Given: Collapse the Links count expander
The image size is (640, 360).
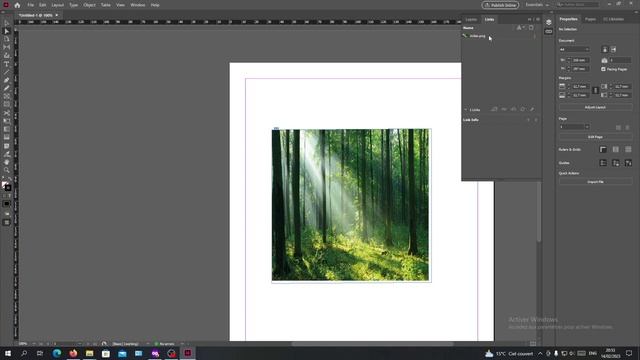Looking at the screenshot, I should tap(465, 110).
